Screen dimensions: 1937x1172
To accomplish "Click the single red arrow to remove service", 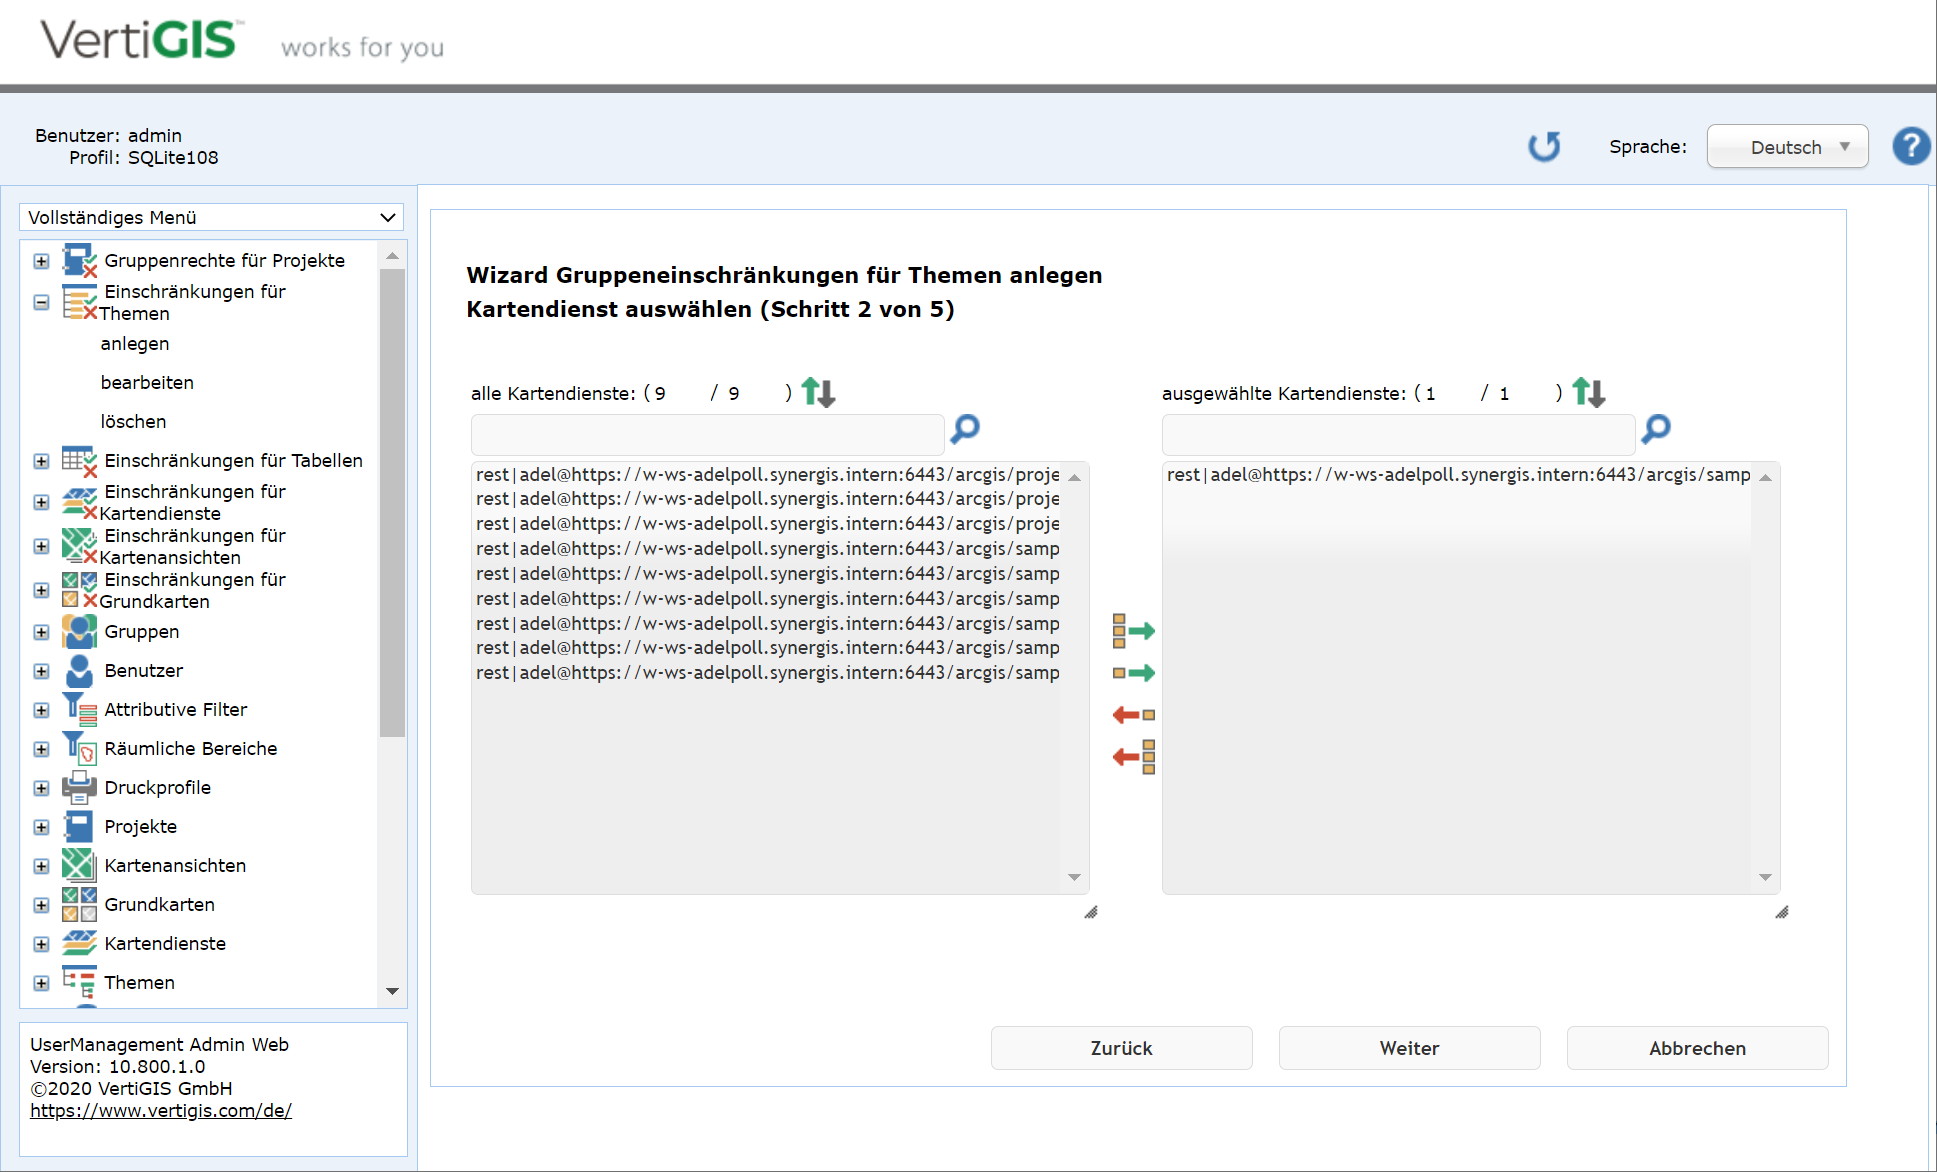I will coord(1133,715).
